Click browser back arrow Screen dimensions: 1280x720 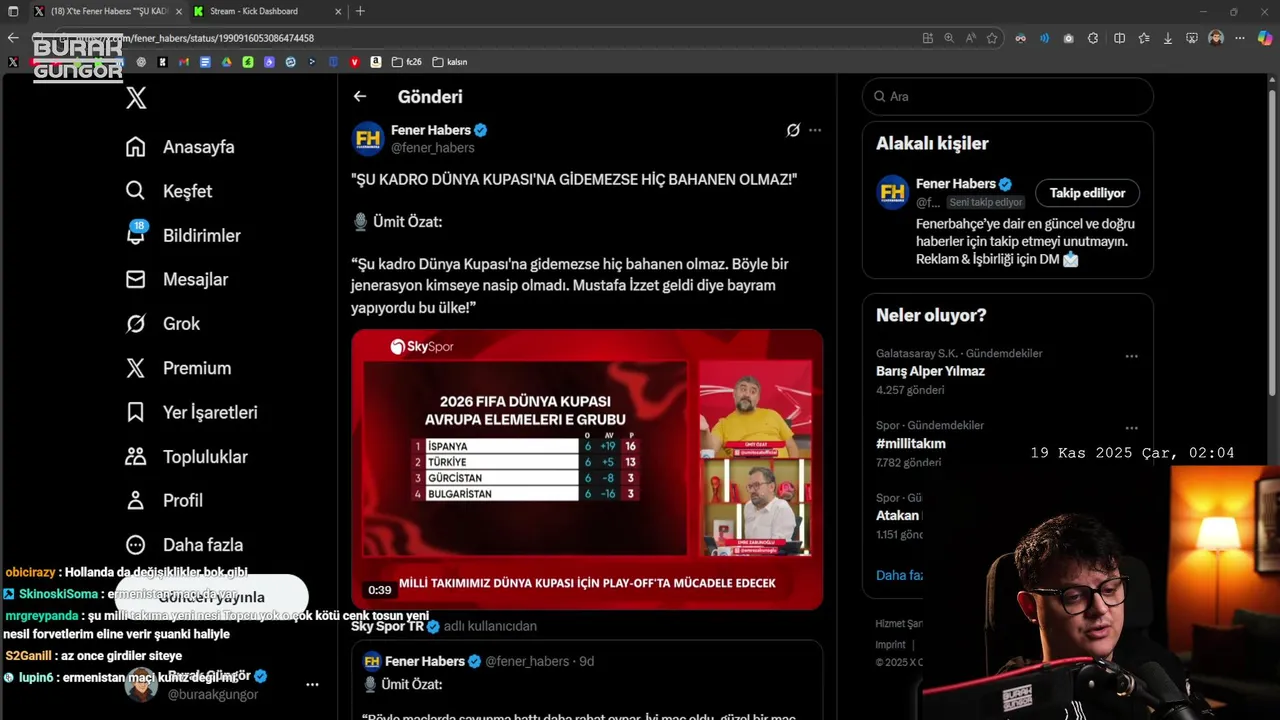pos(13,38)
